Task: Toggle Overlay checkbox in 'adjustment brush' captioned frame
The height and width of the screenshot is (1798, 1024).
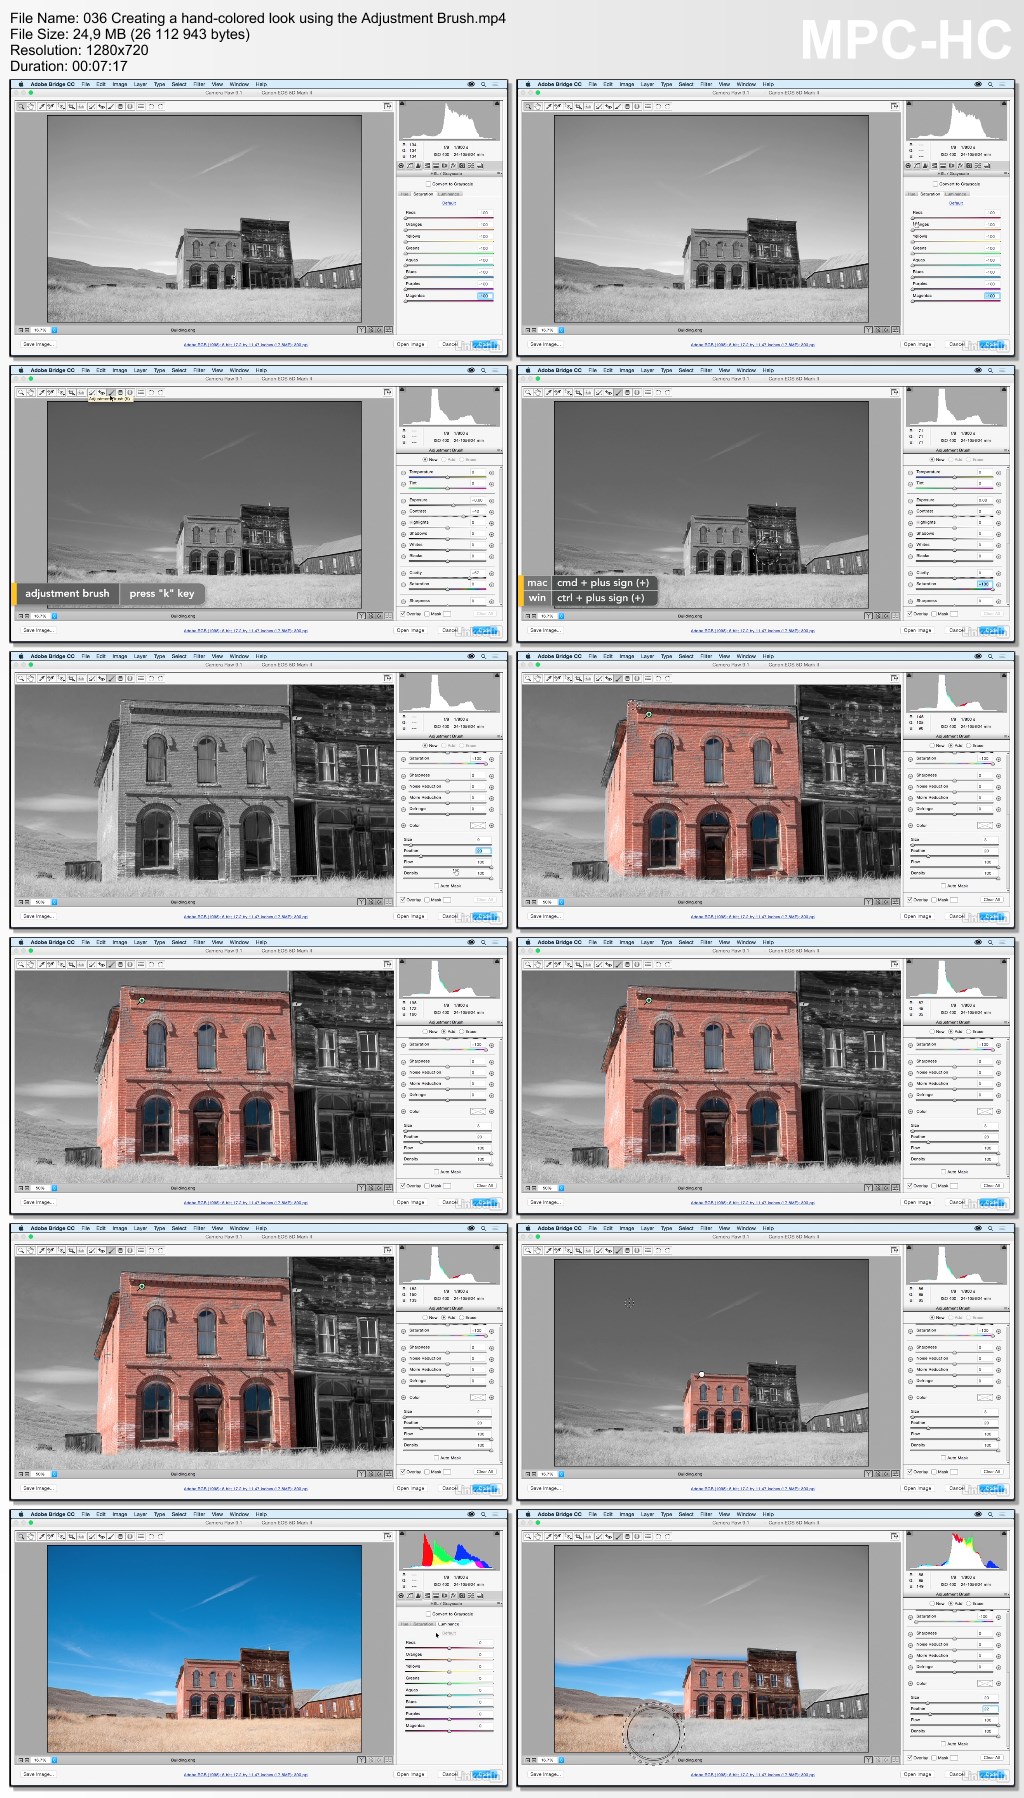Action: [x=402, y=614]
